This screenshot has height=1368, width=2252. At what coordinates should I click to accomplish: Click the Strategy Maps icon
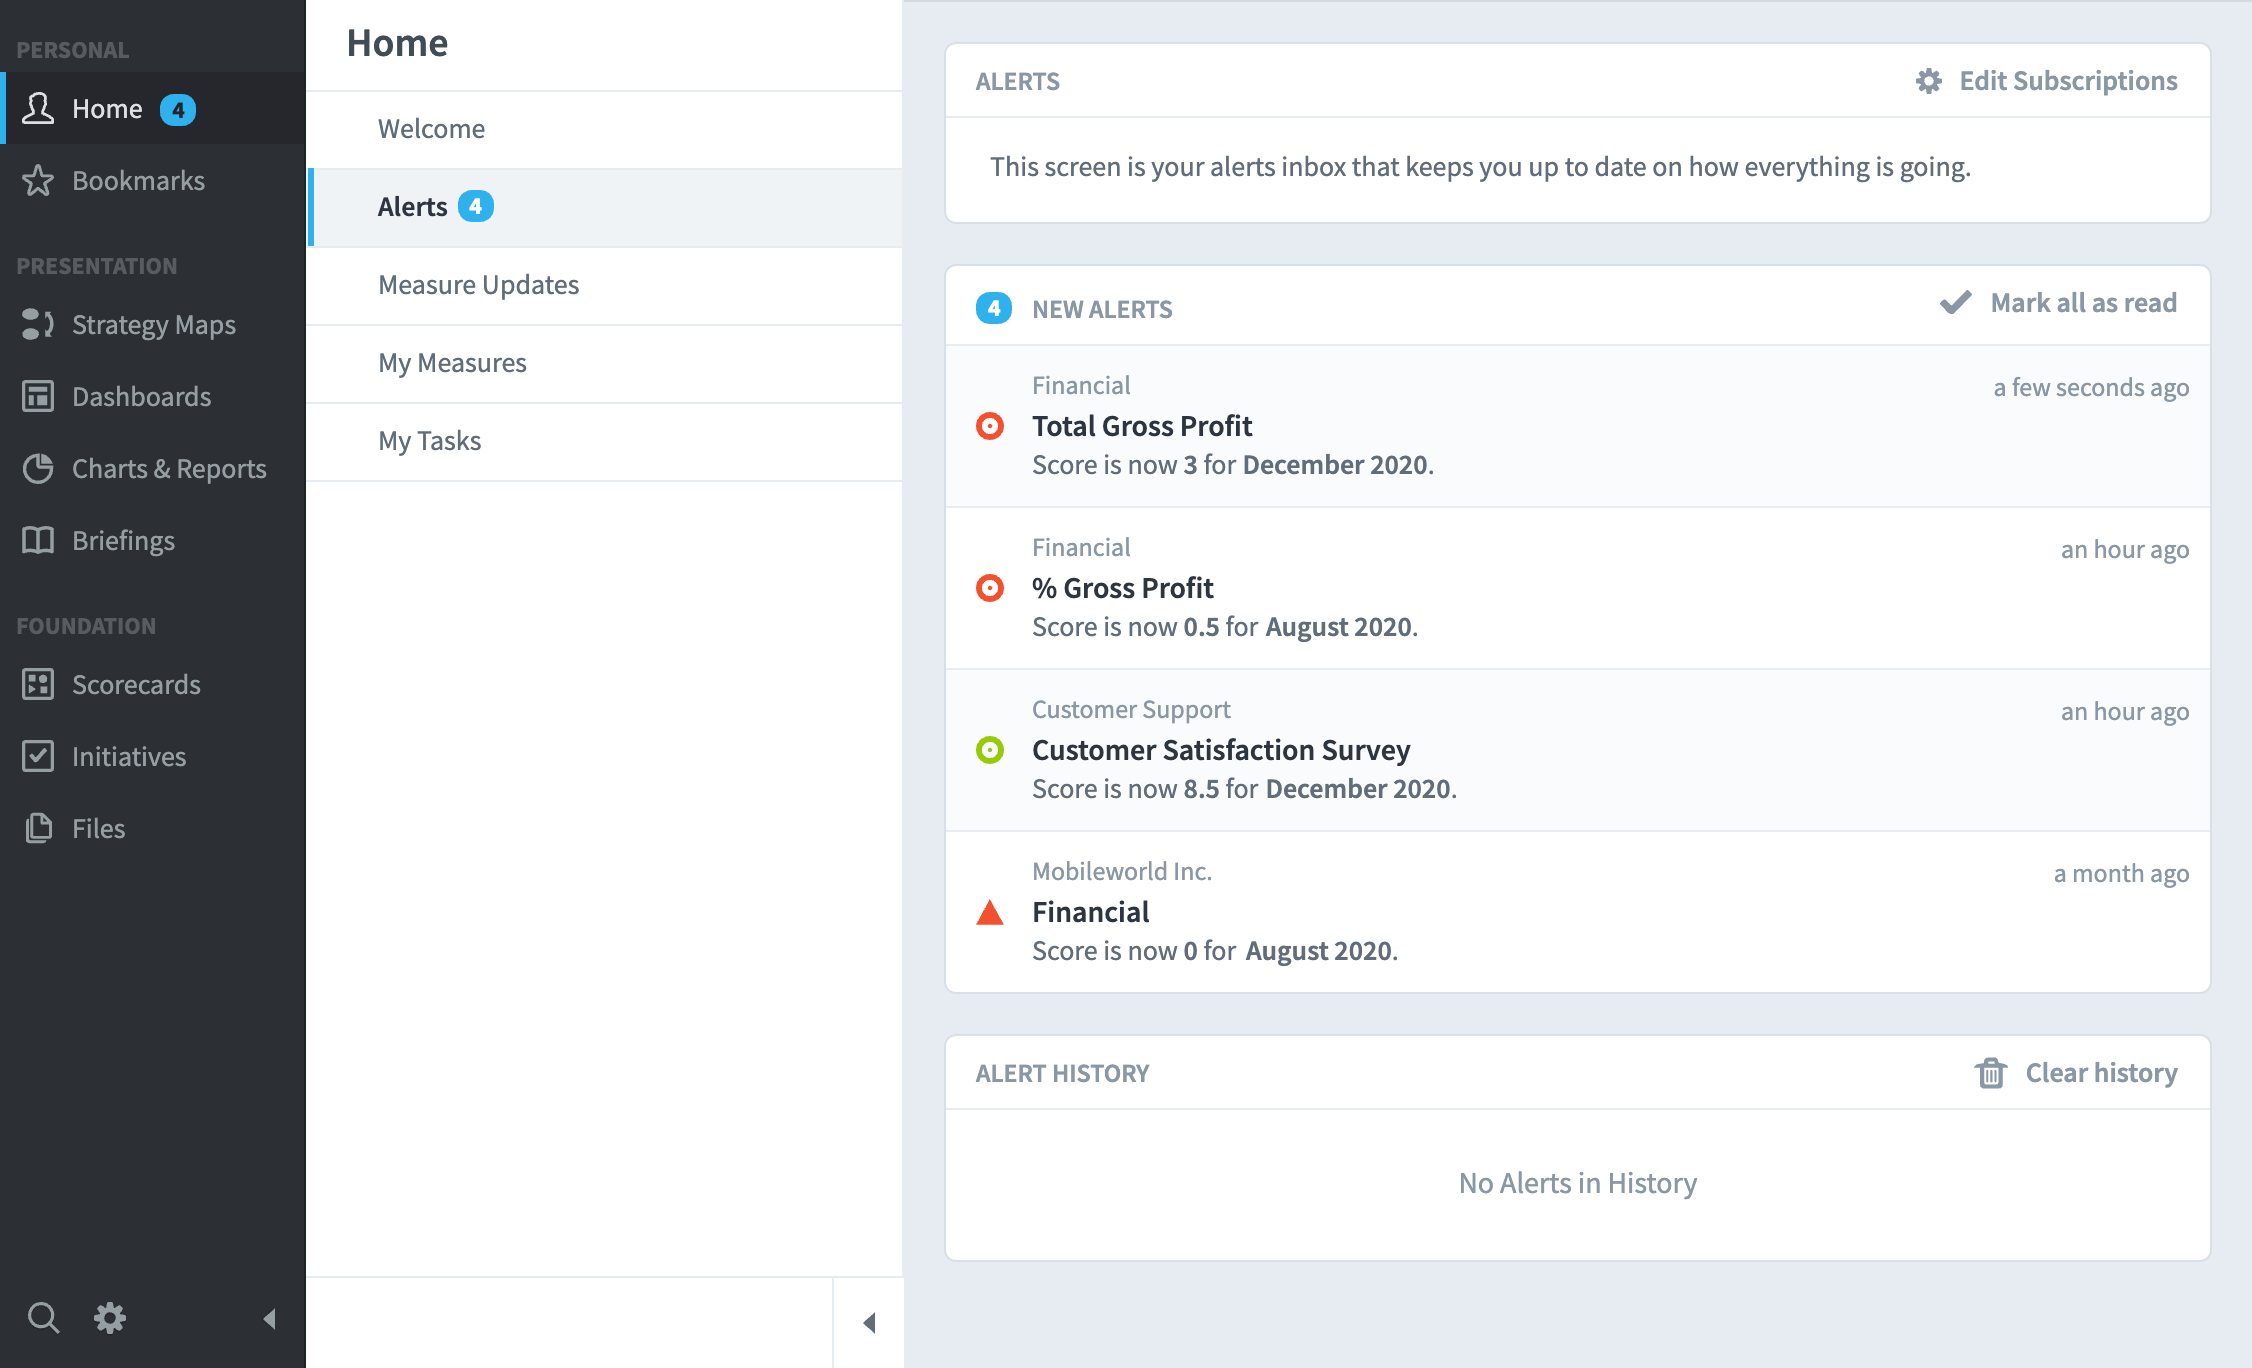coord(38,324)
